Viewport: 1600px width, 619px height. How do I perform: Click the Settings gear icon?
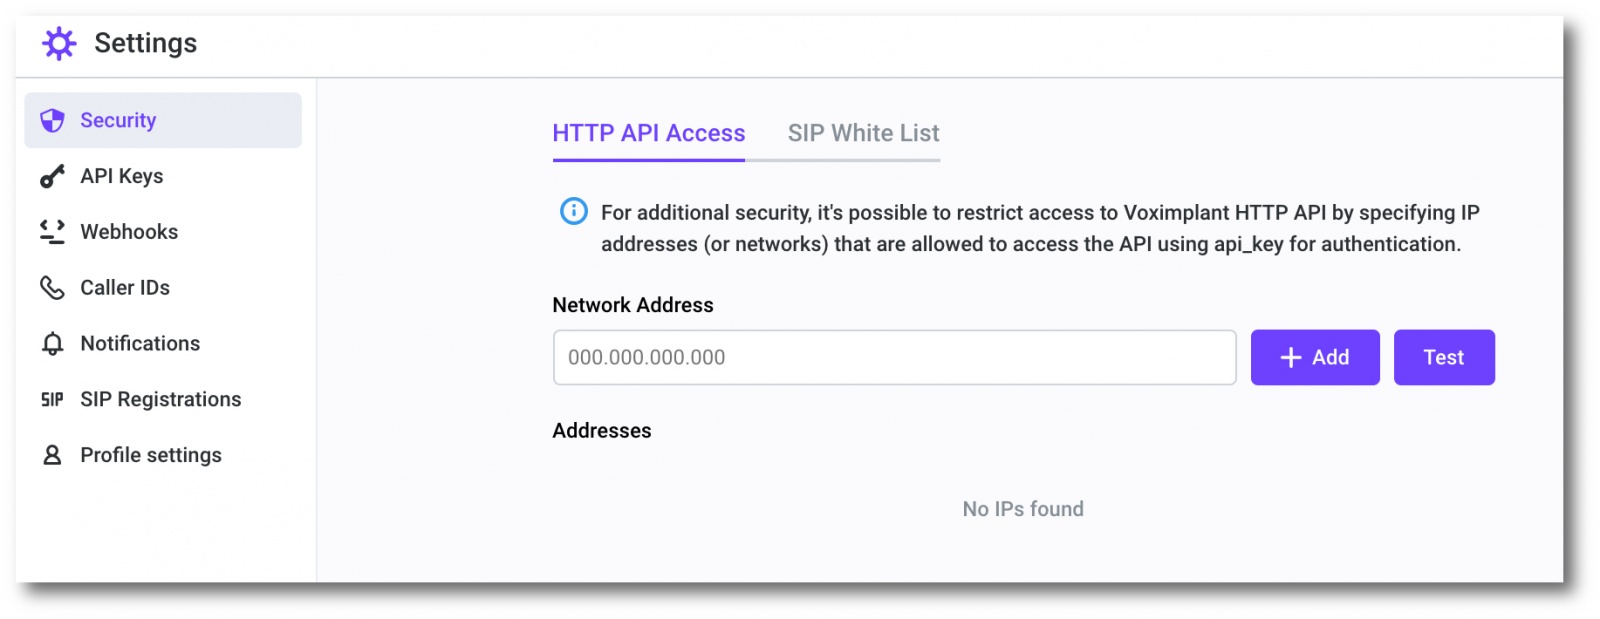[x=59, y=44]
